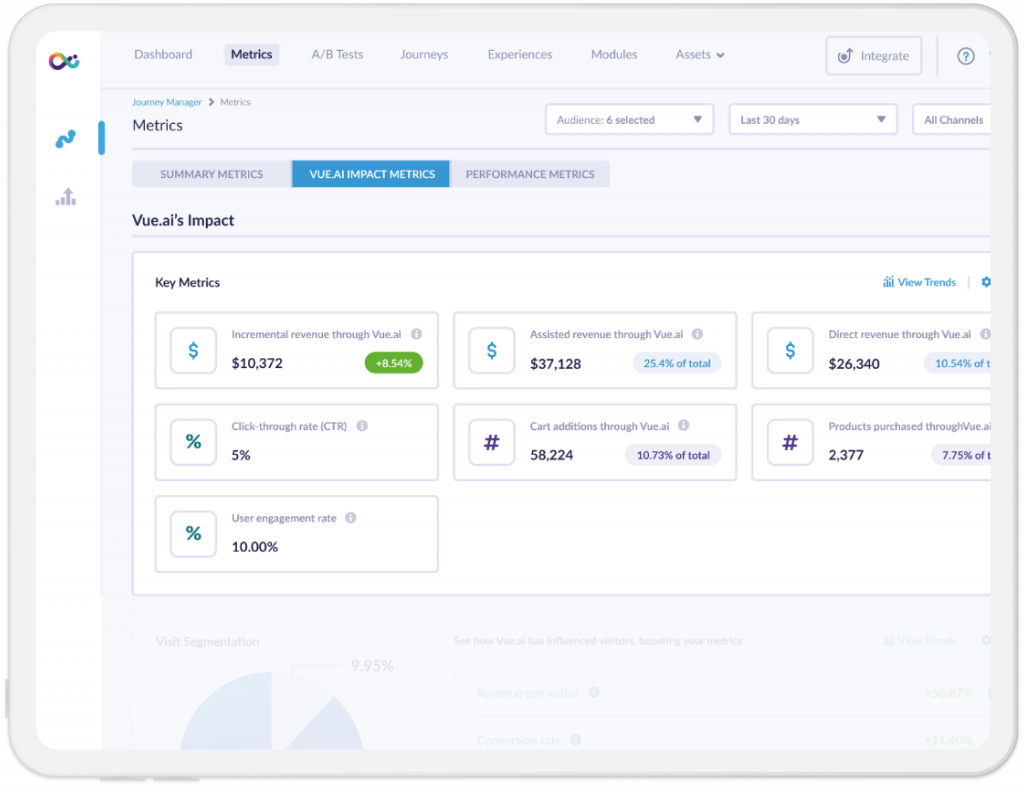Click the $26,340 value

854,364
